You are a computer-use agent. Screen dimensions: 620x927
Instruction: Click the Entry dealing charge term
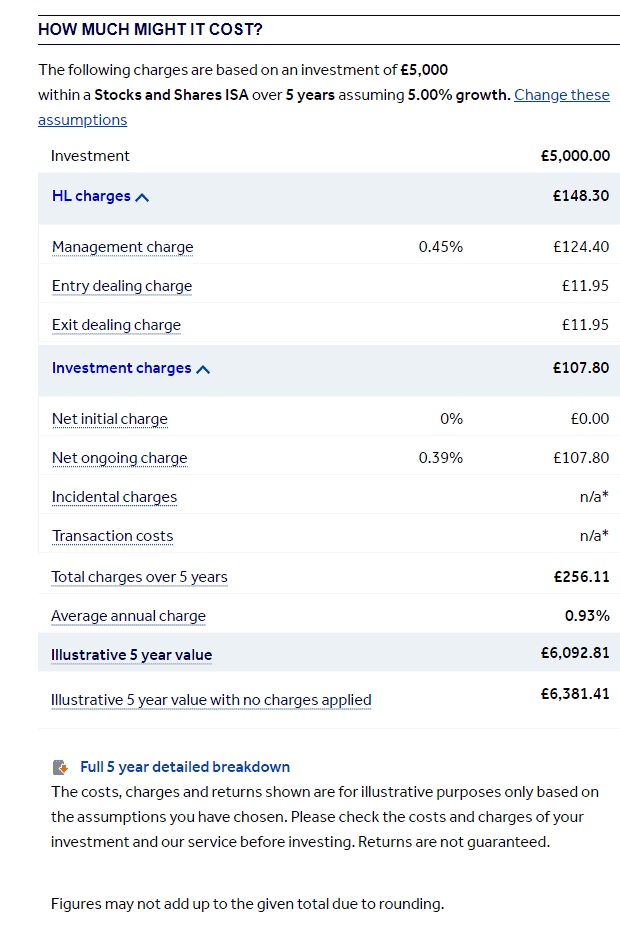click(x=122, y=286)
